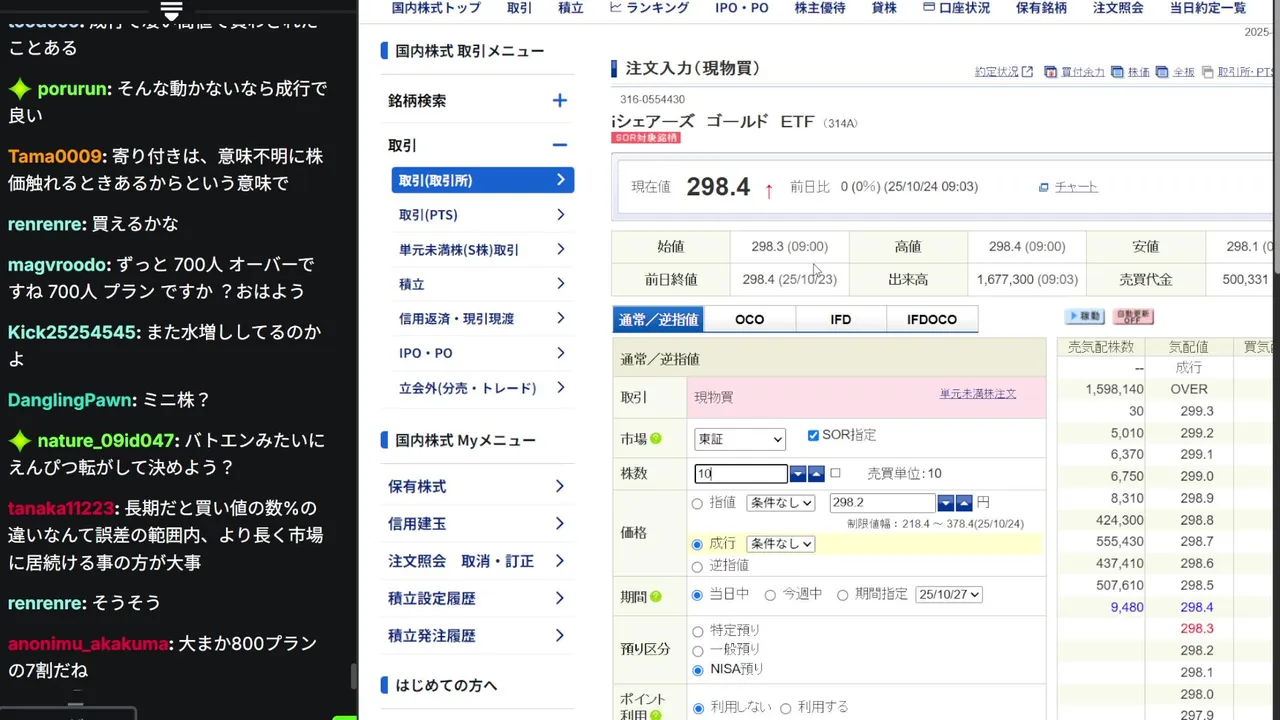This screenshot has width=1280, height=720.
Task: Switch to the IFDOCO order tab
Action: [932, 320]
